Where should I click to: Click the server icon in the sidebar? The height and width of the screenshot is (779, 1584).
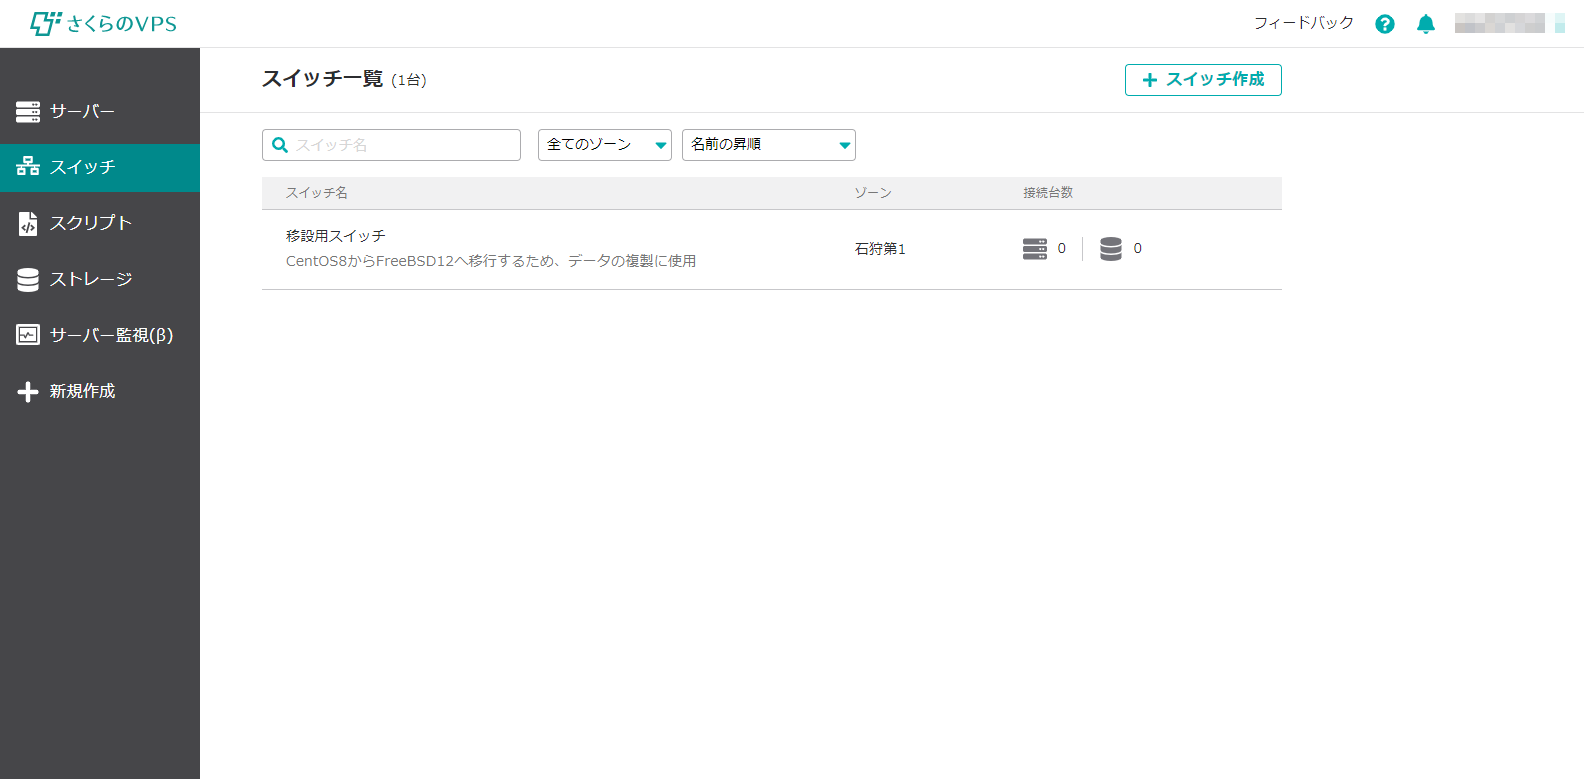point(28,112)
